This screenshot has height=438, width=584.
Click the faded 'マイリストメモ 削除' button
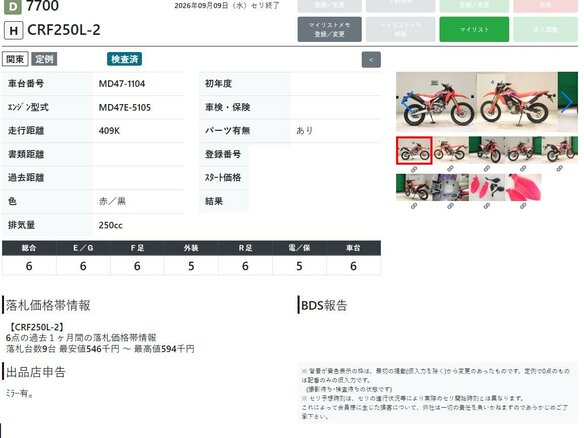[400, 29]
